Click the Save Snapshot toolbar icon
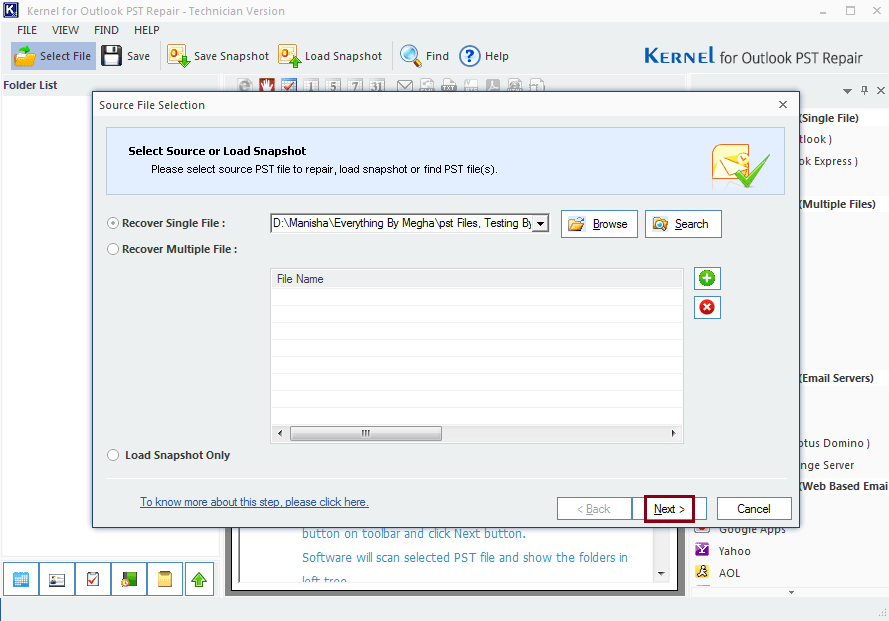 179,56
